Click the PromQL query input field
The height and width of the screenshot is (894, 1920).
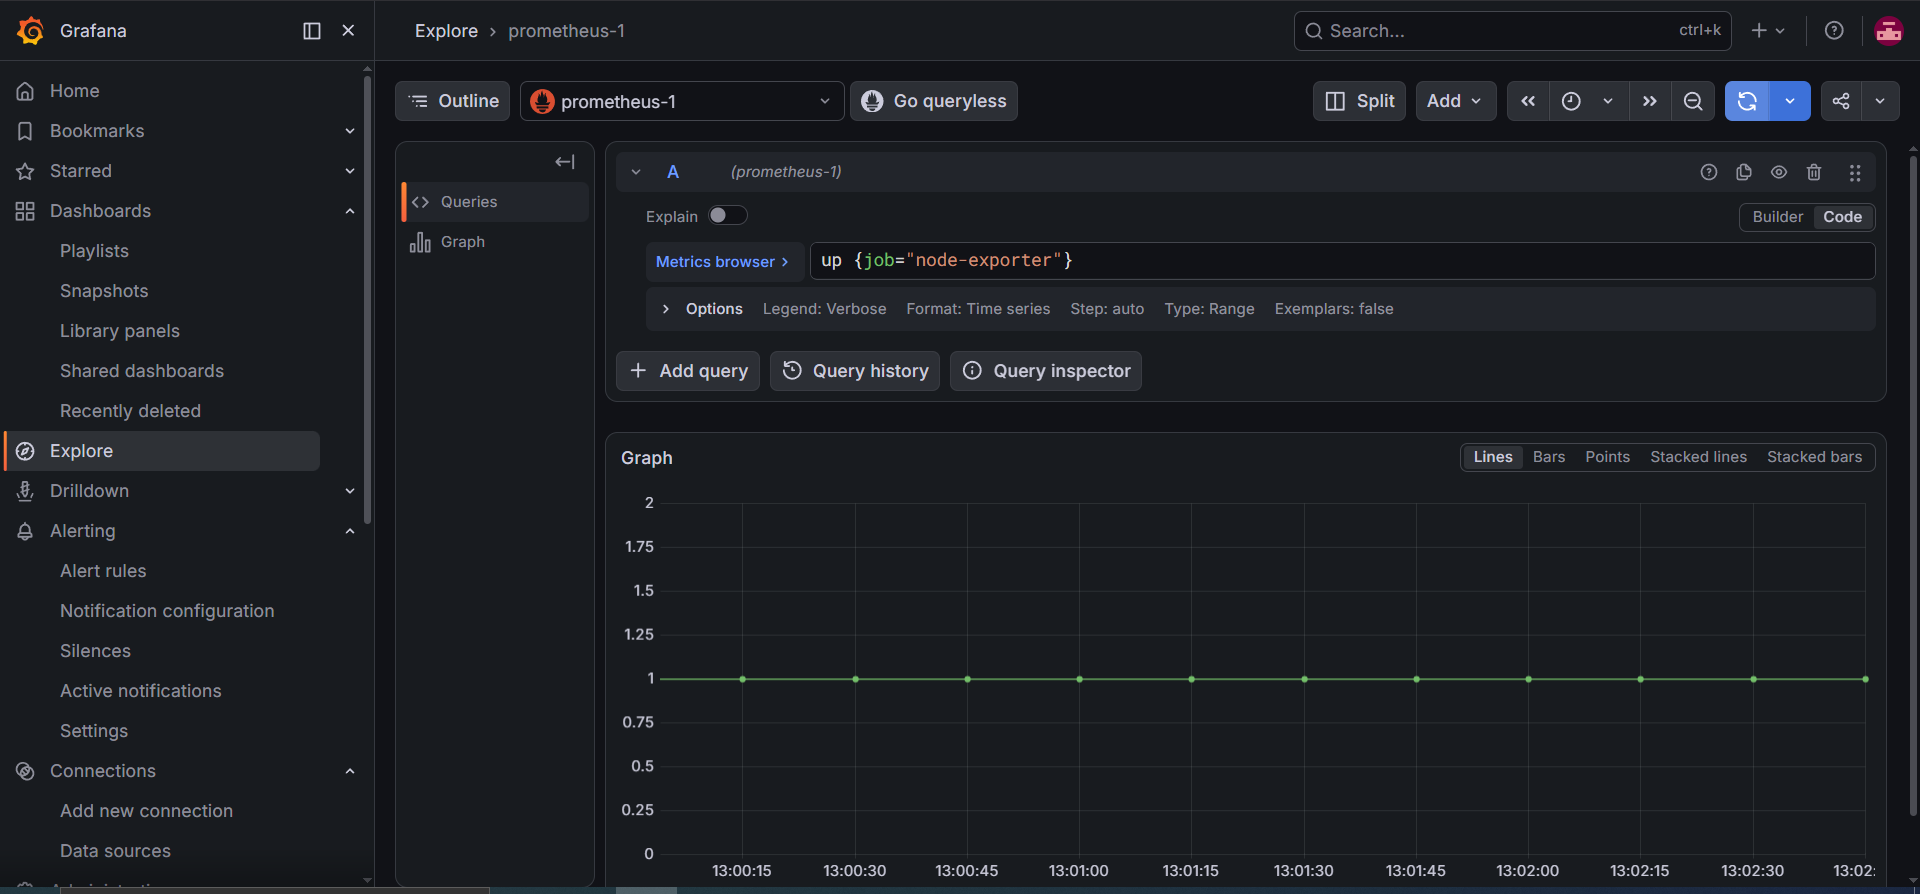pyautogui.click(x=1342, y=261)
